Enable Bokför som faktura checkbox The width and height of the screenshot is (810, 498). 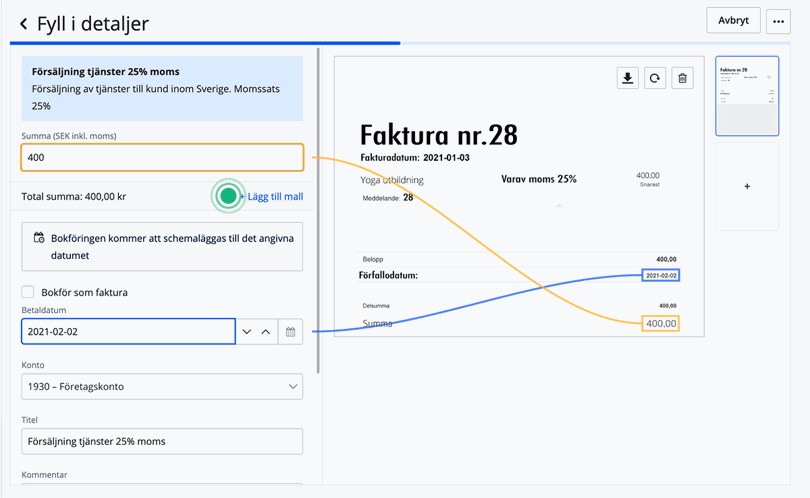coord(28,292)
